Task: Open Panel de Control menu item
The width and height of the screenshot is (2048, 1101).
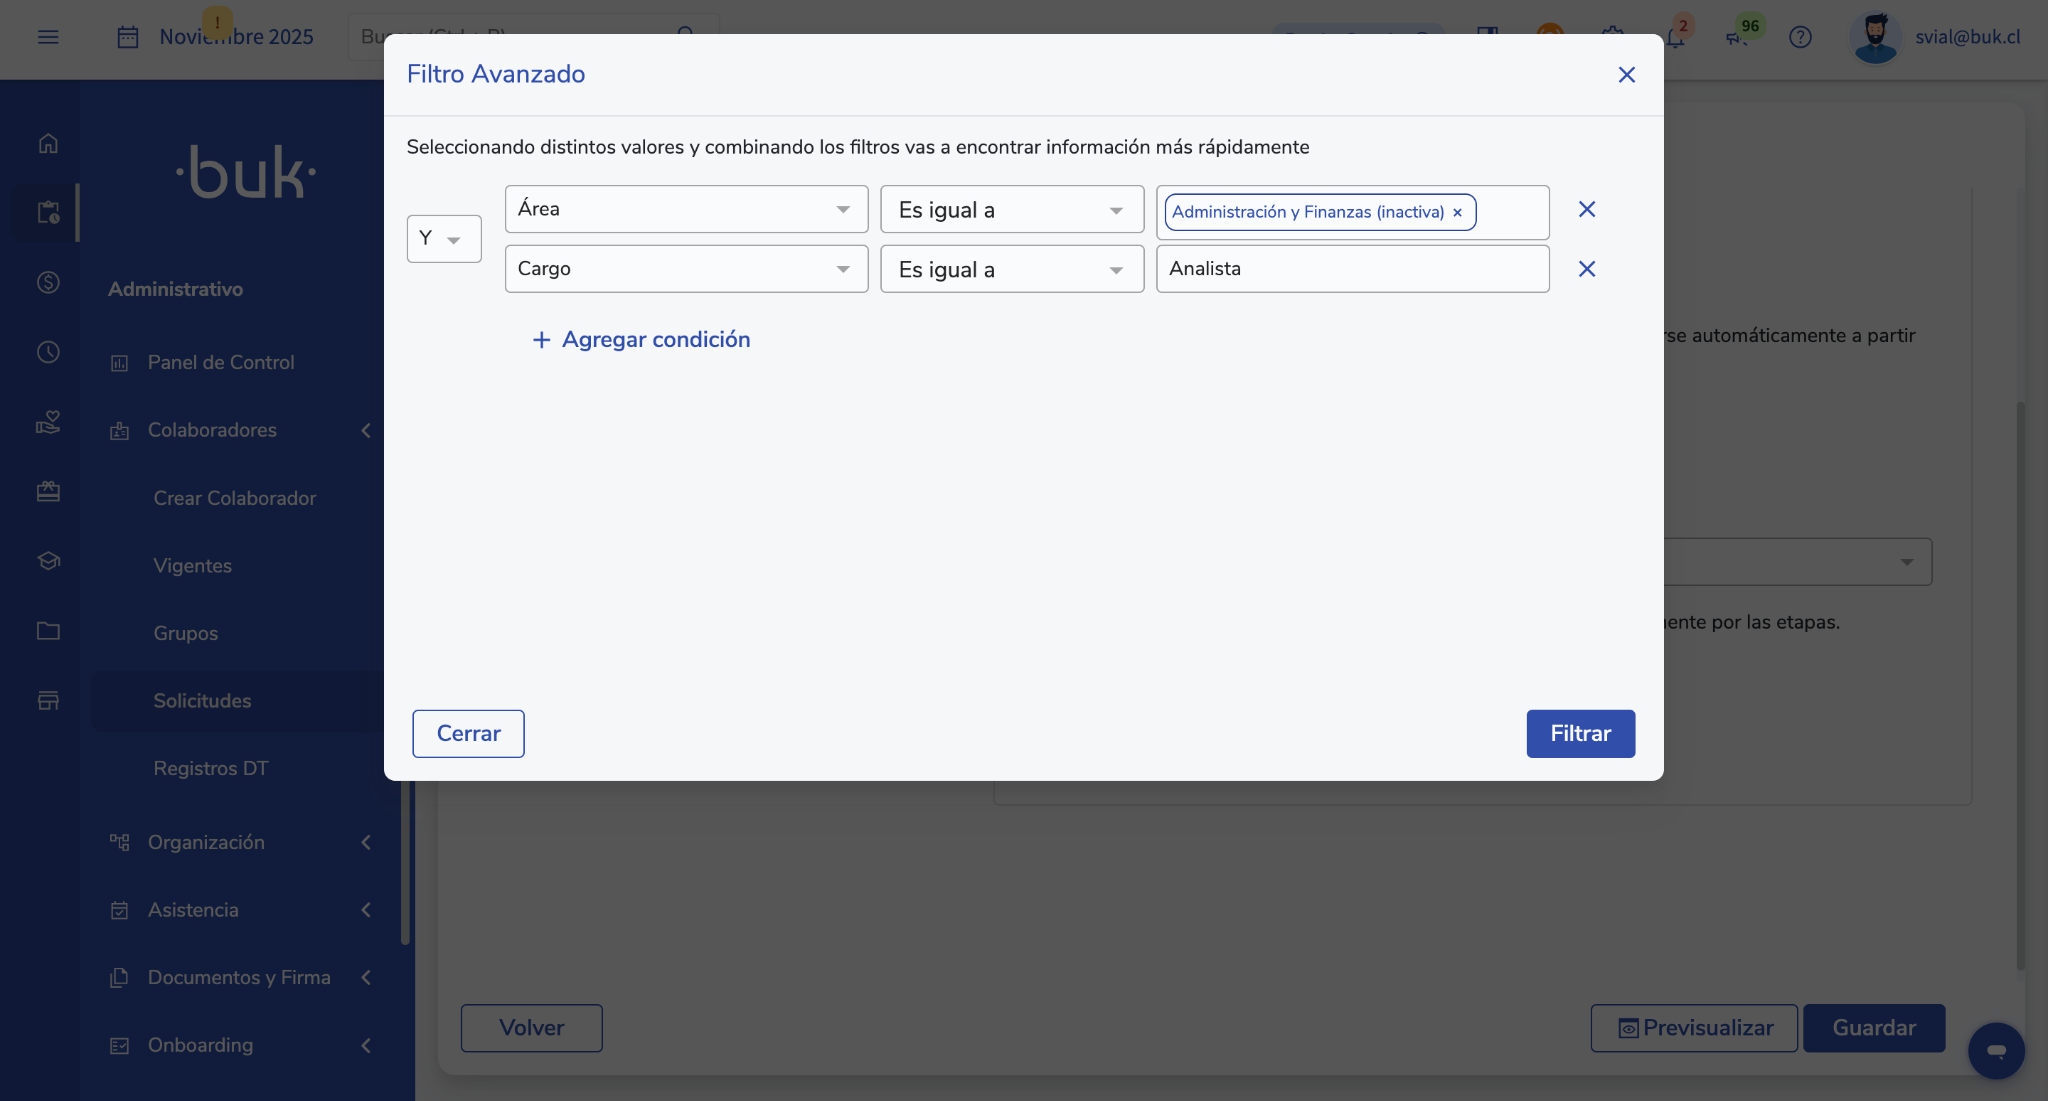Action: click(221, 362)
